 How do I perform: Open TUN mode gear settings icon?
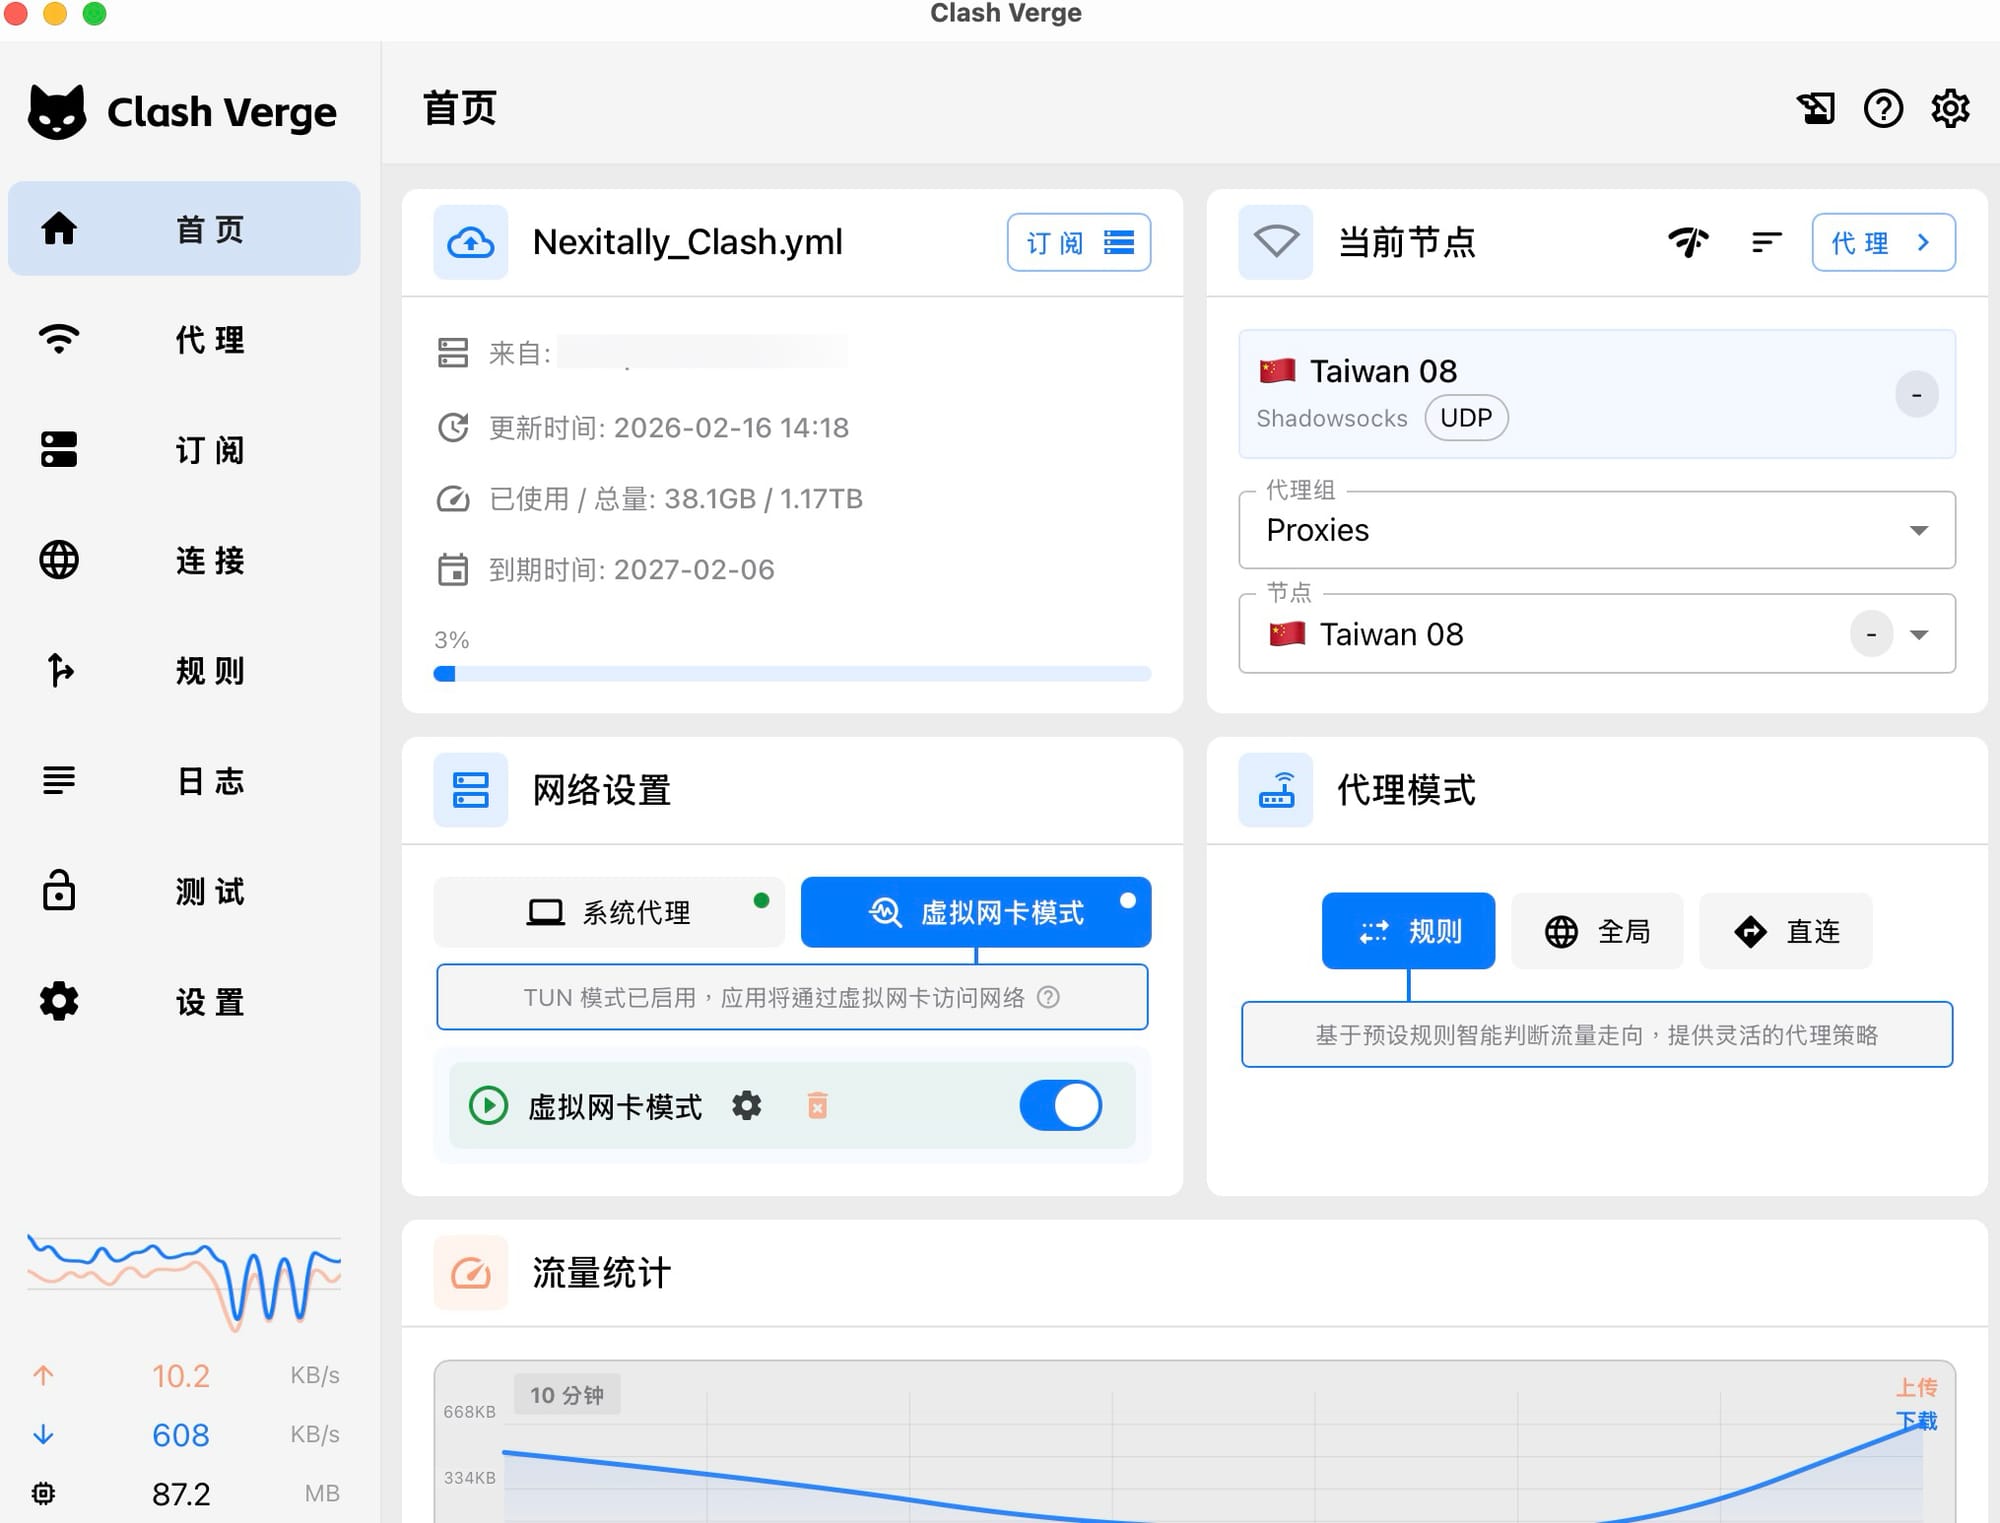746,1106
